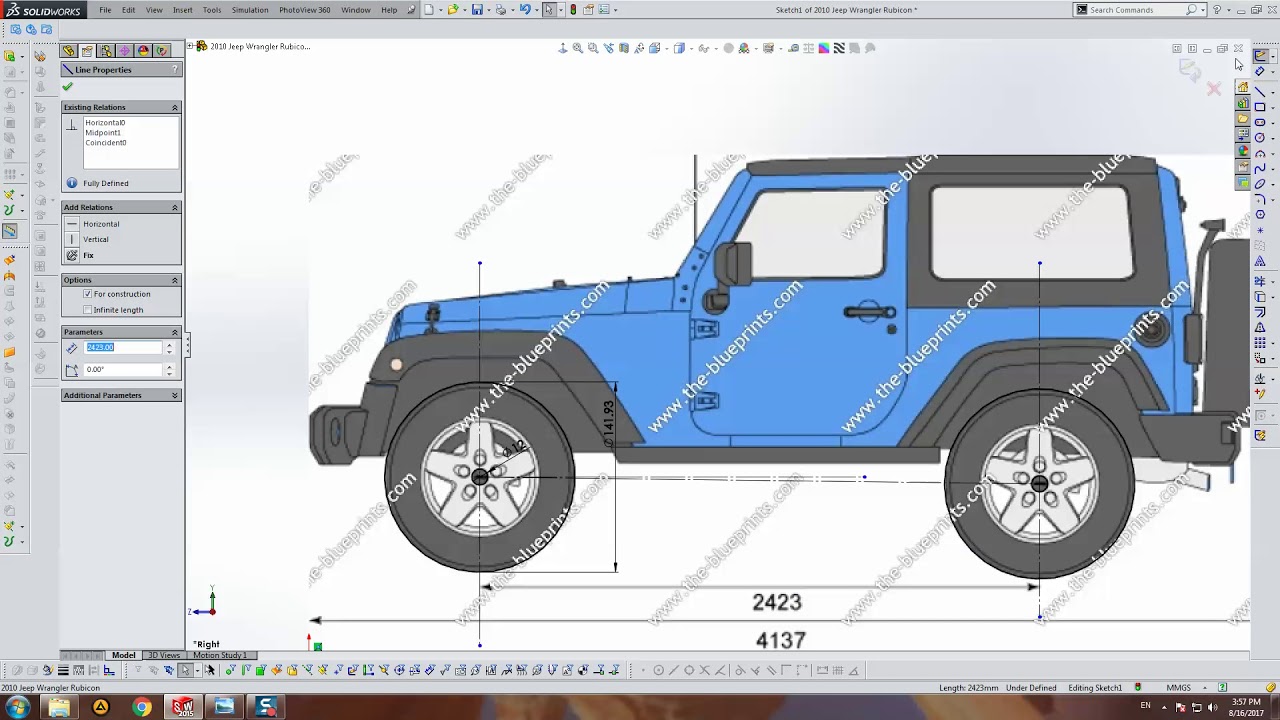Open the Edit menu
Viewport: 1280px width, 720px height.
click(129, 10)
